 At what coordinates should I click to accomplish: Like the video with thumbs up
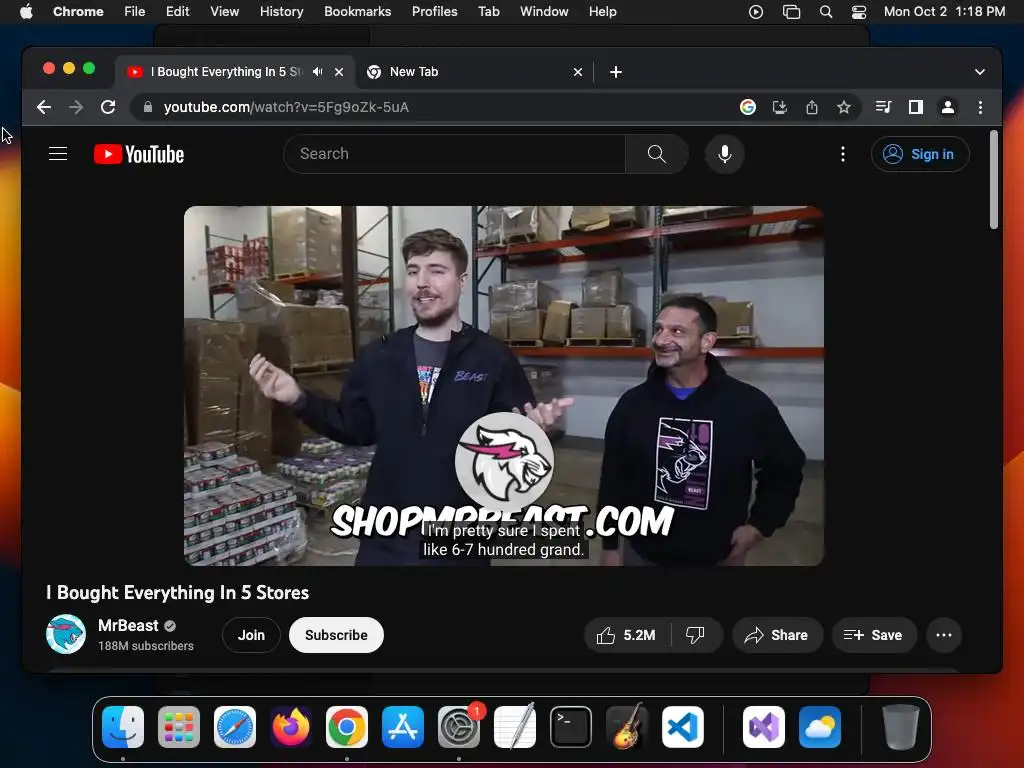[626, 635]
